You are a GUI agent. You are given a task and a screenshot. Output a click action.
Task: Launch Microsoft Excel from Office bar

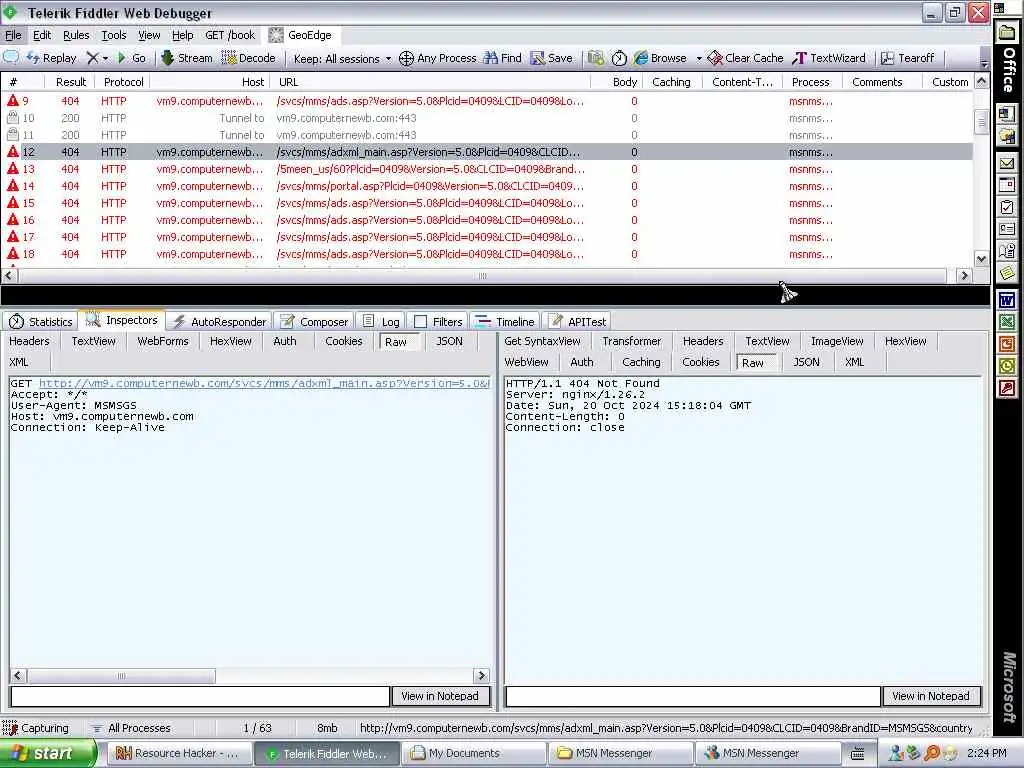click(1007, 321)
